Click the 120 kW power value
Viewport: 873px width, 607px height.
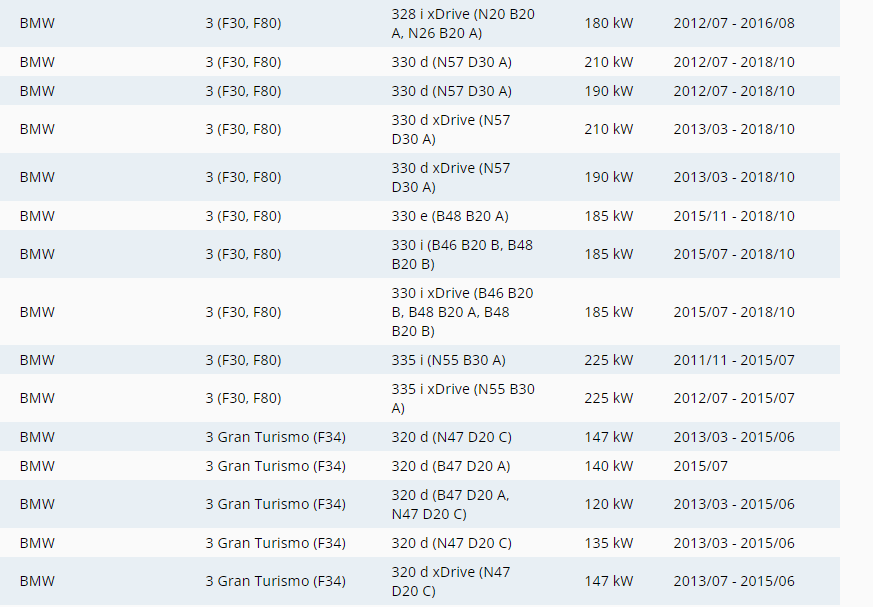click(x=609, y=505)
